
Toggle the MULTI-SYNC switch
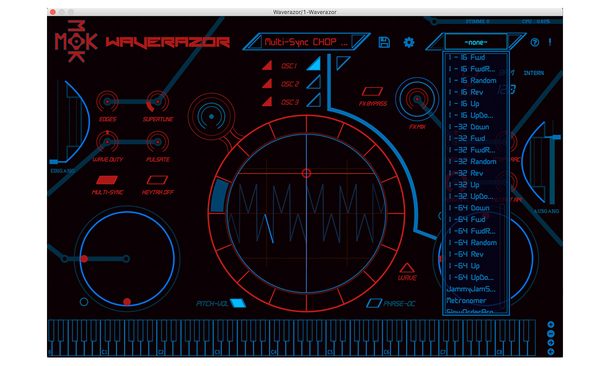pos(107,180)
